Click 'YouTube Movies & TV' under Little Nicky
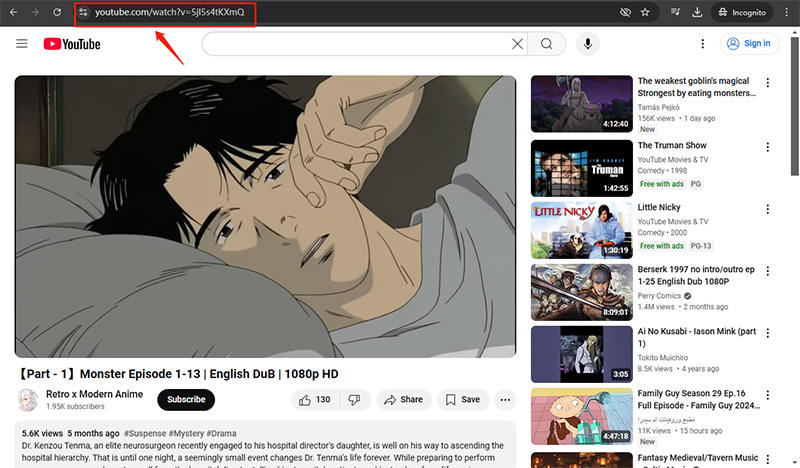 coord(673,221)
